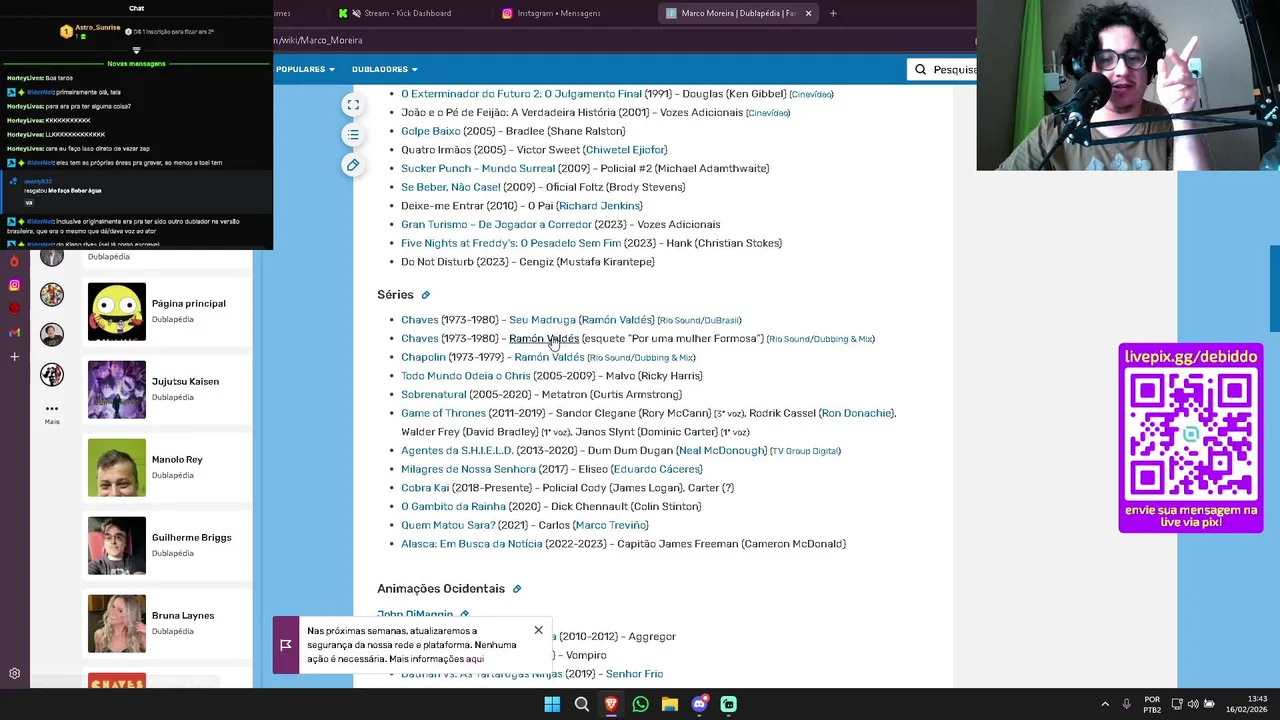Open Instagram from the browser sidebar
1280x720 pixels.
click(14, 285)
